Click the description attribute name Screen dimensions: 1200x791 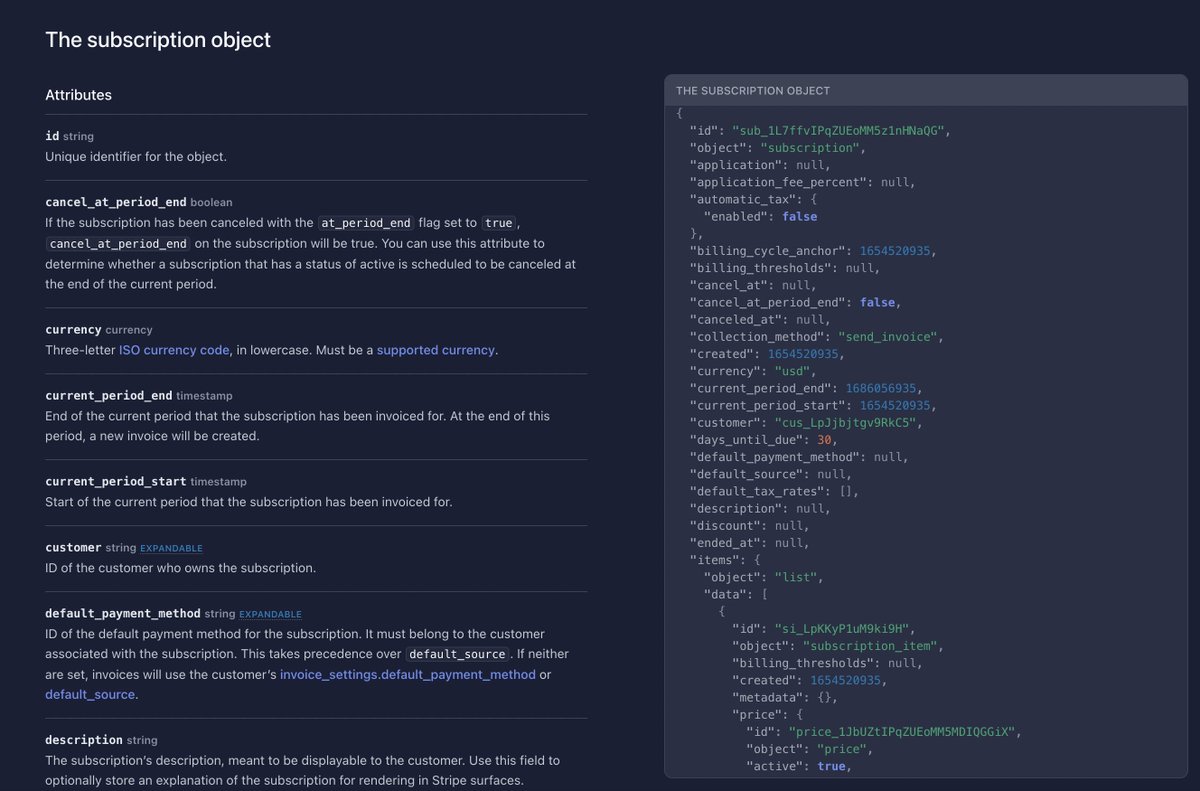pos(84,739)
